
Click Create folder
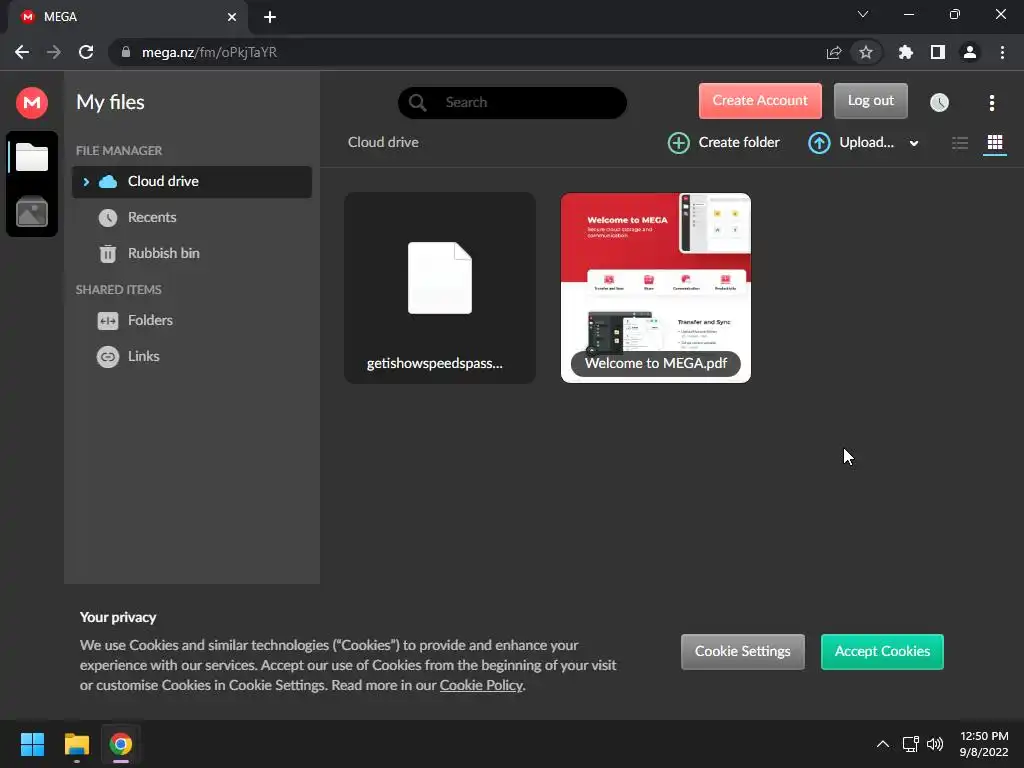click(x=724, y=142)
